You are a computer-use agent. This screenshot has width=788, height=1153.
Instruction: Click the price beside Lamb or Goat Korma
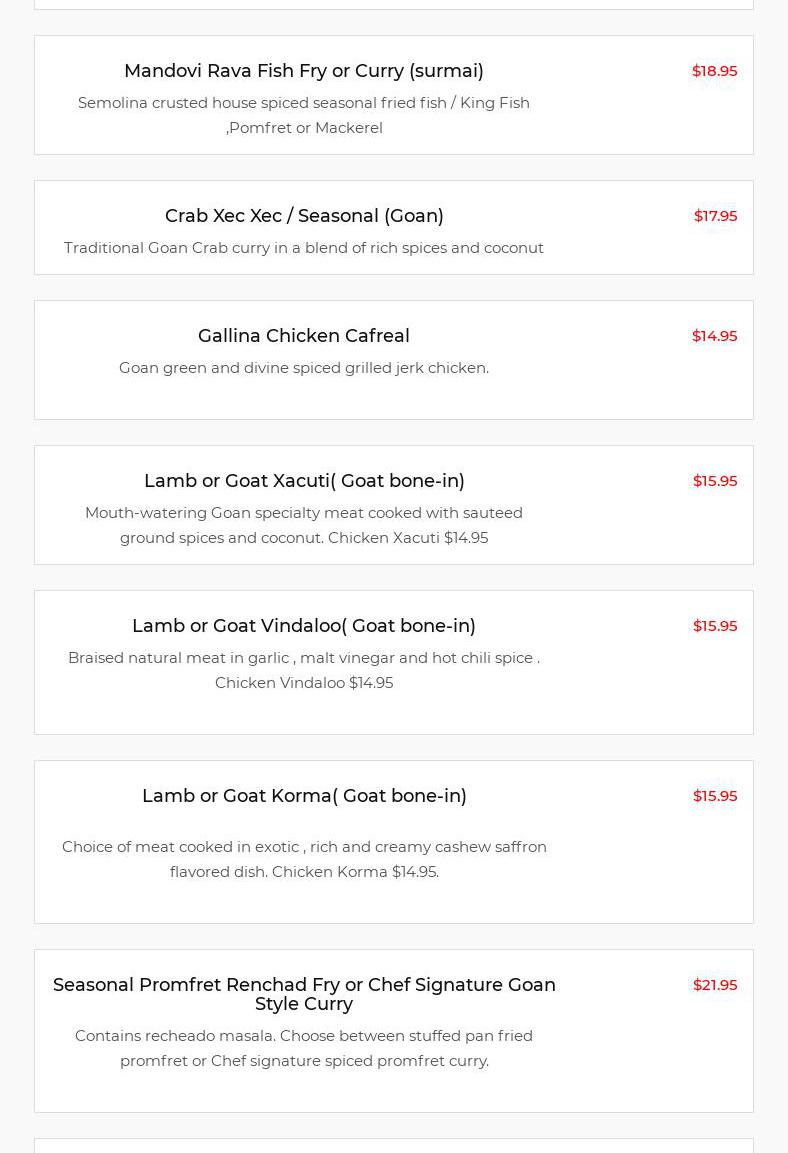714,796
